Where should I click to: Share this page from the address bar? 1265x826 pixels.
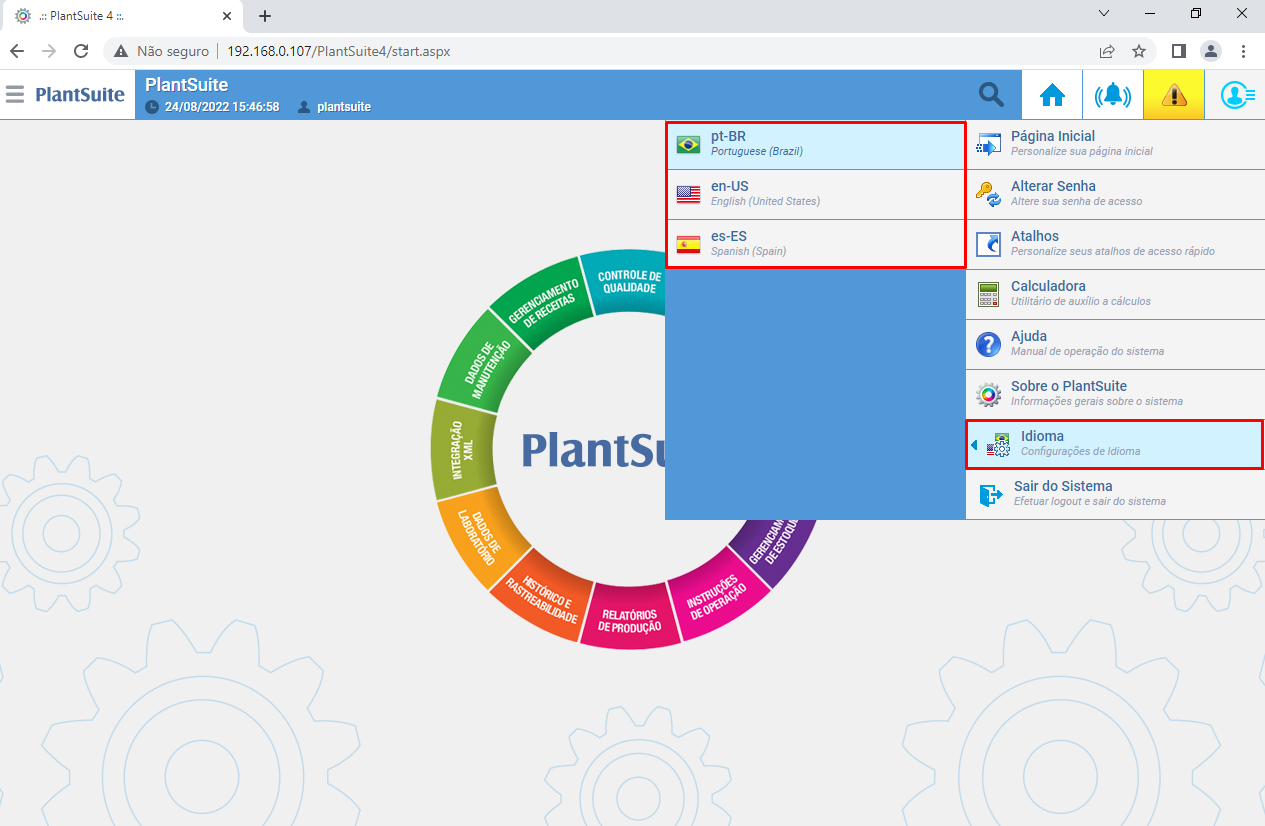[1107, 51]
